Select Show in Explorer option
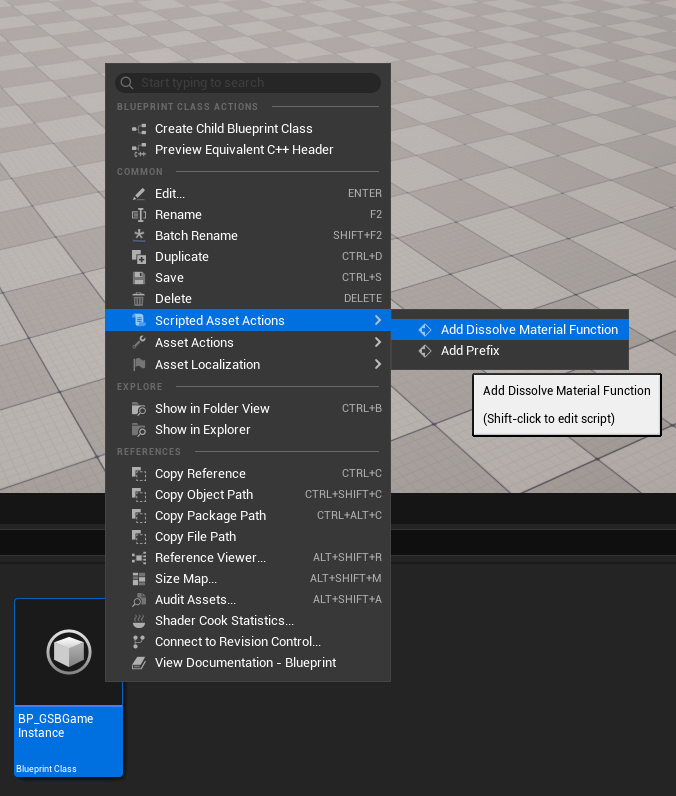The width and height of the screenshot is (676, 796). point(202,430)
